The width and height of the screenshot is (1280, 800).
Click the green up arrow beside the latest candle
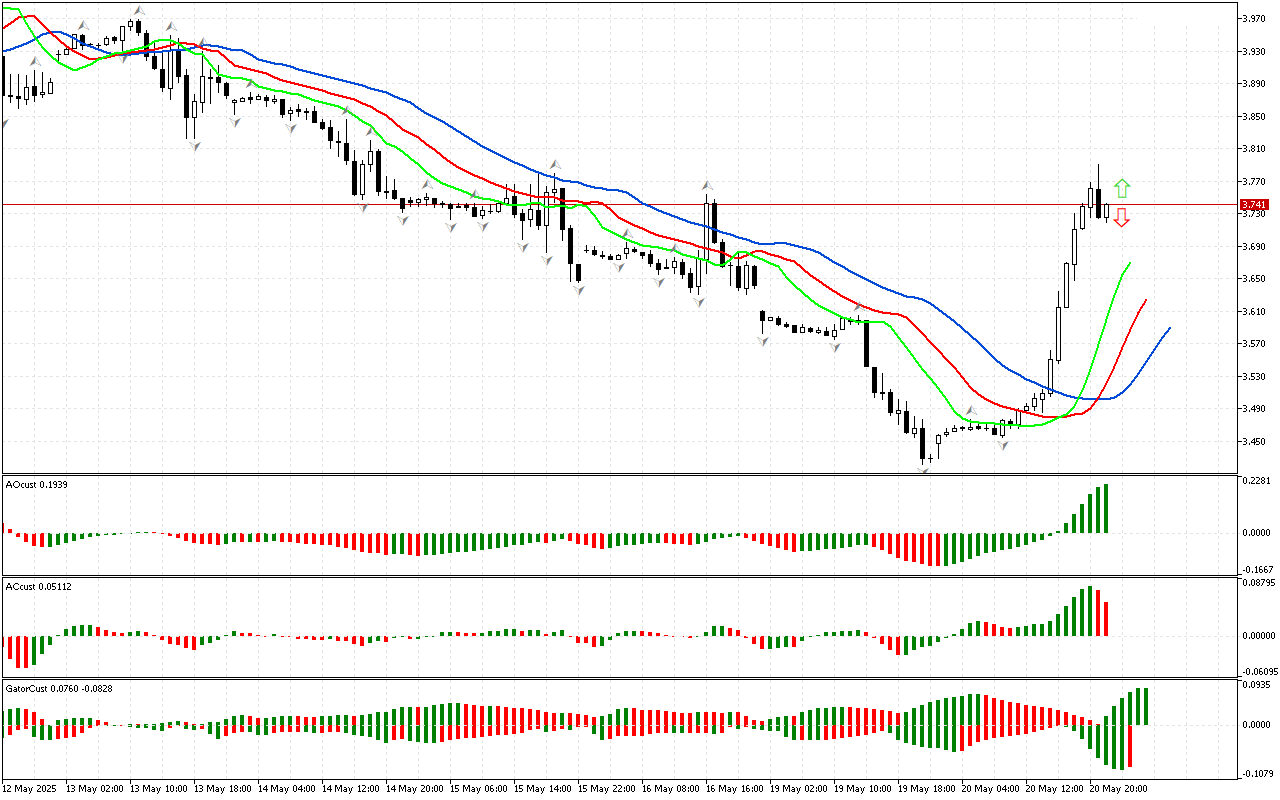click(1122, 187)
